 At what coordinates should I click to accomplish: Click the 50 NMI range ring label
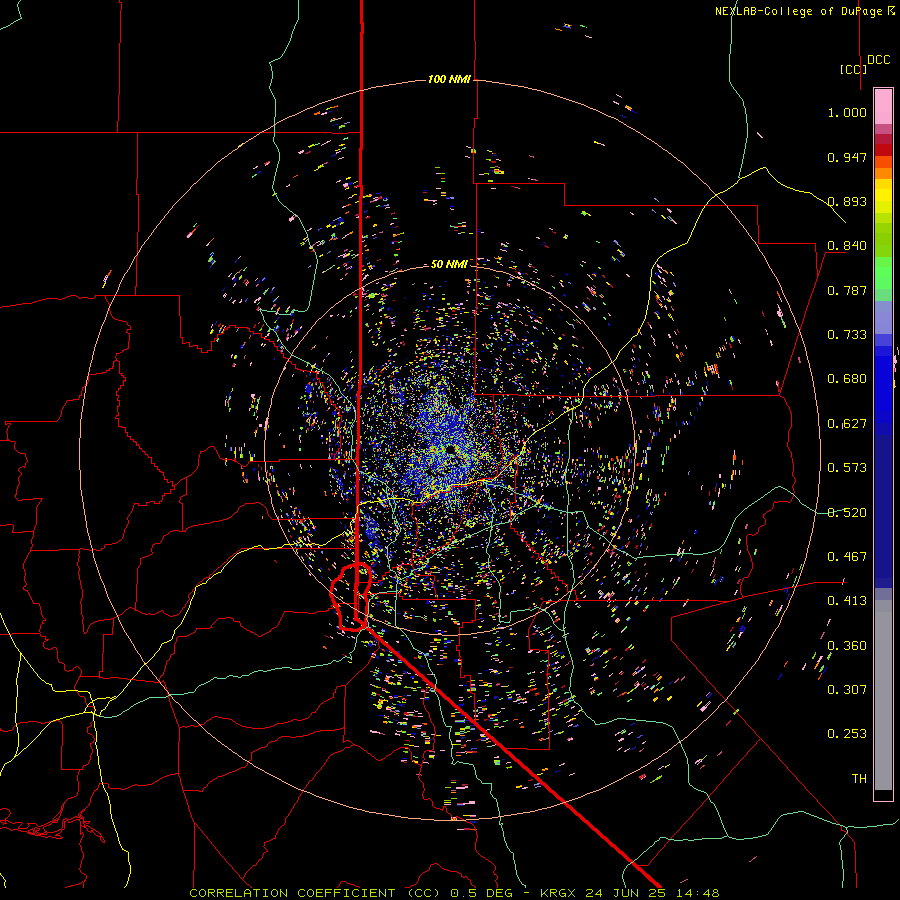[449, 264]
